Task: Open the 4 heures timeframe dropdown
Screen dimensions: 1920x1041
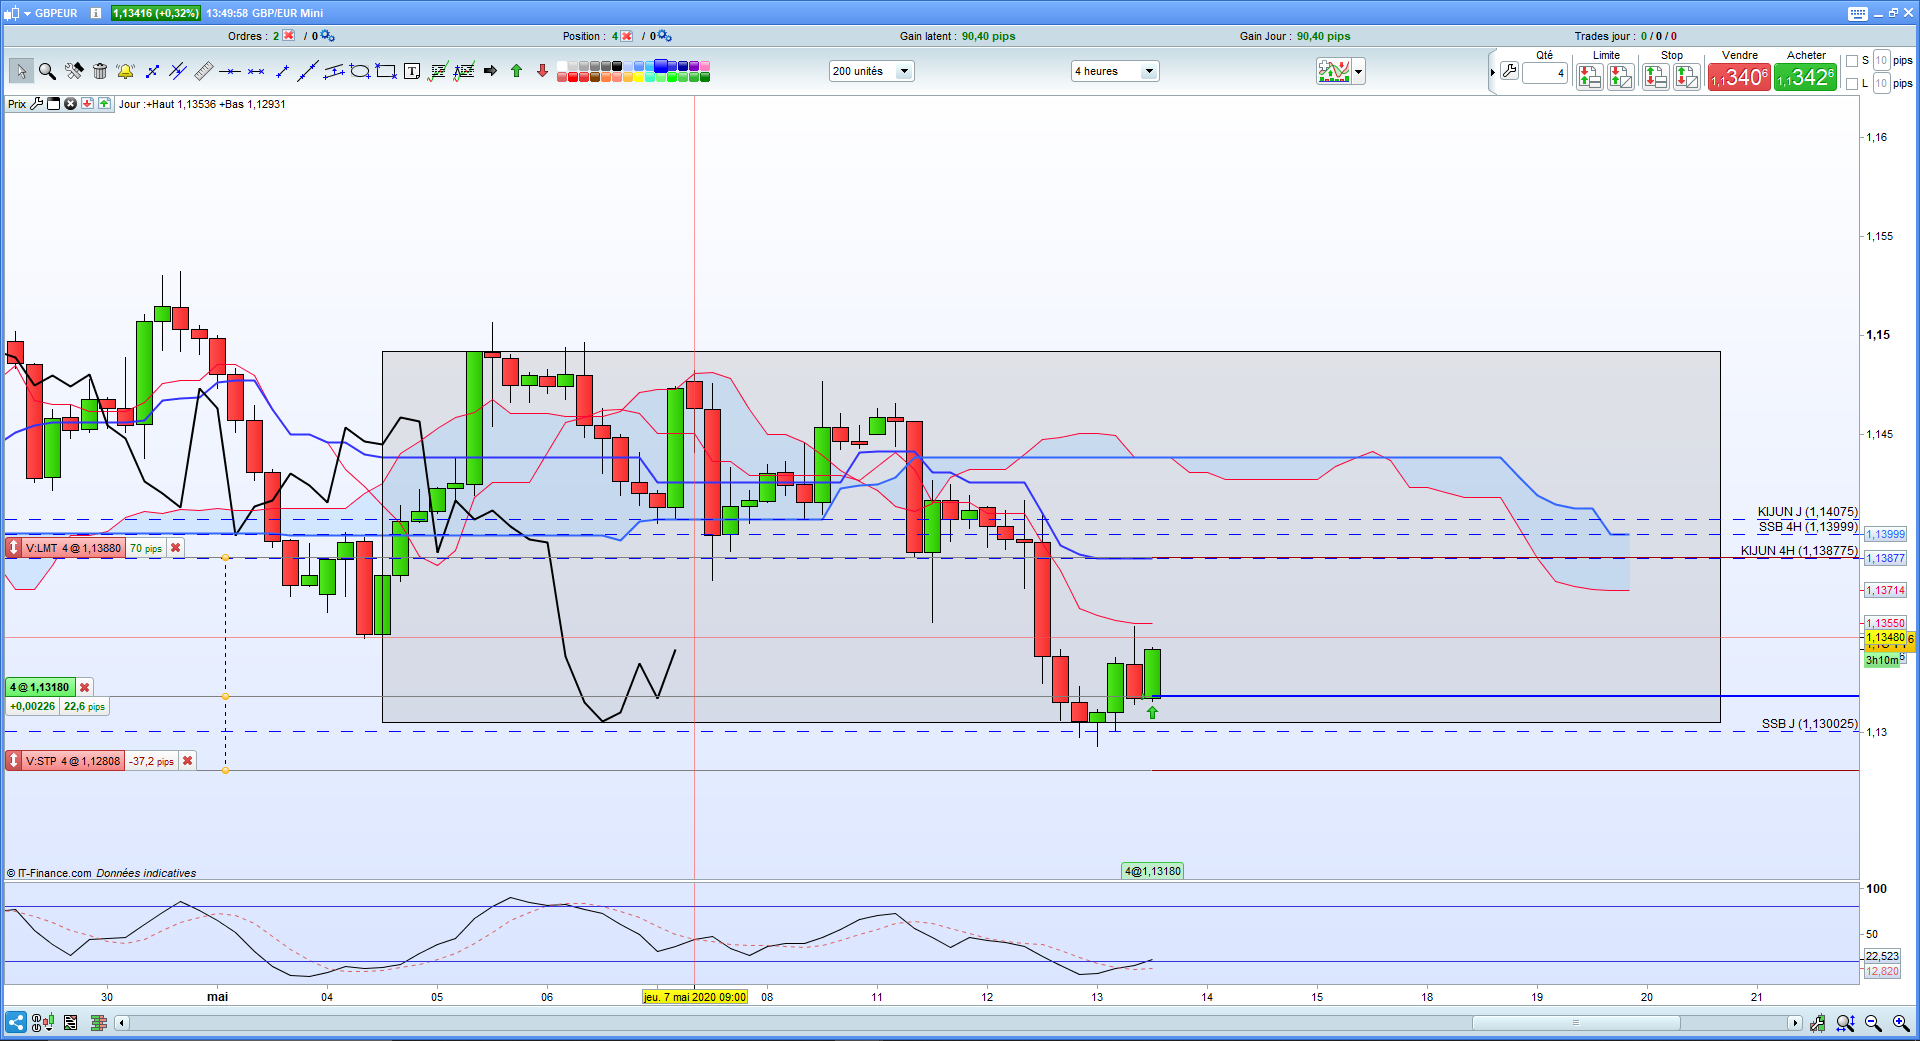Action: (x=1114, y=71)
